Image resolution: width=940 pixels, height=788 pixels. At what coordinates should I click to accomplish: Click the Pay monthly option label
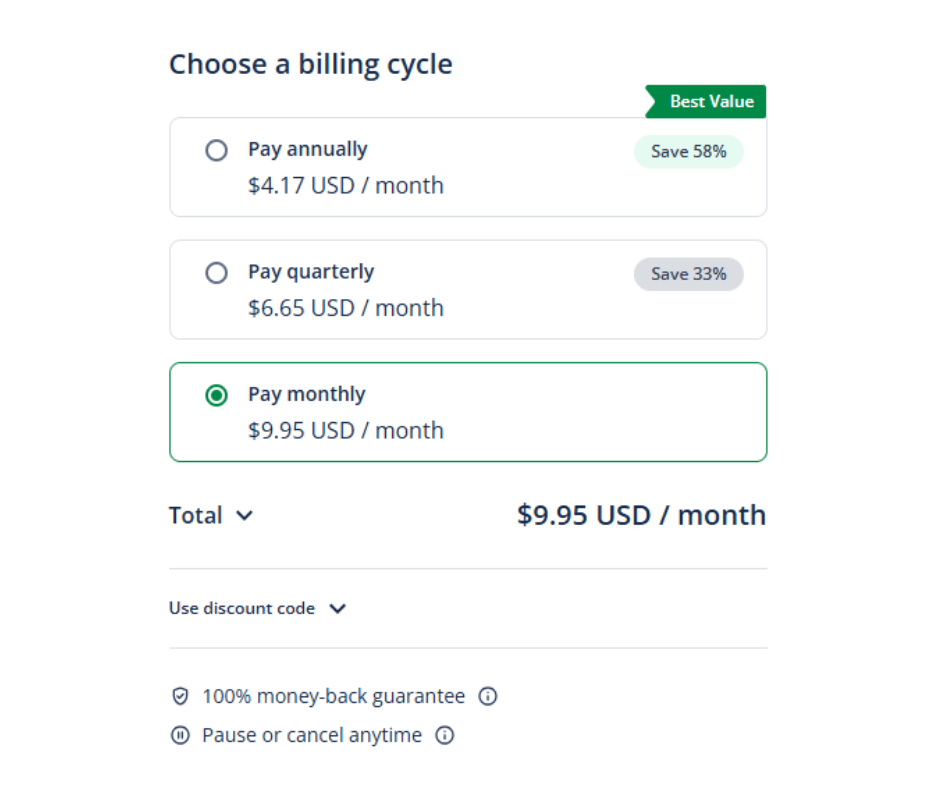tap(307, 394)
